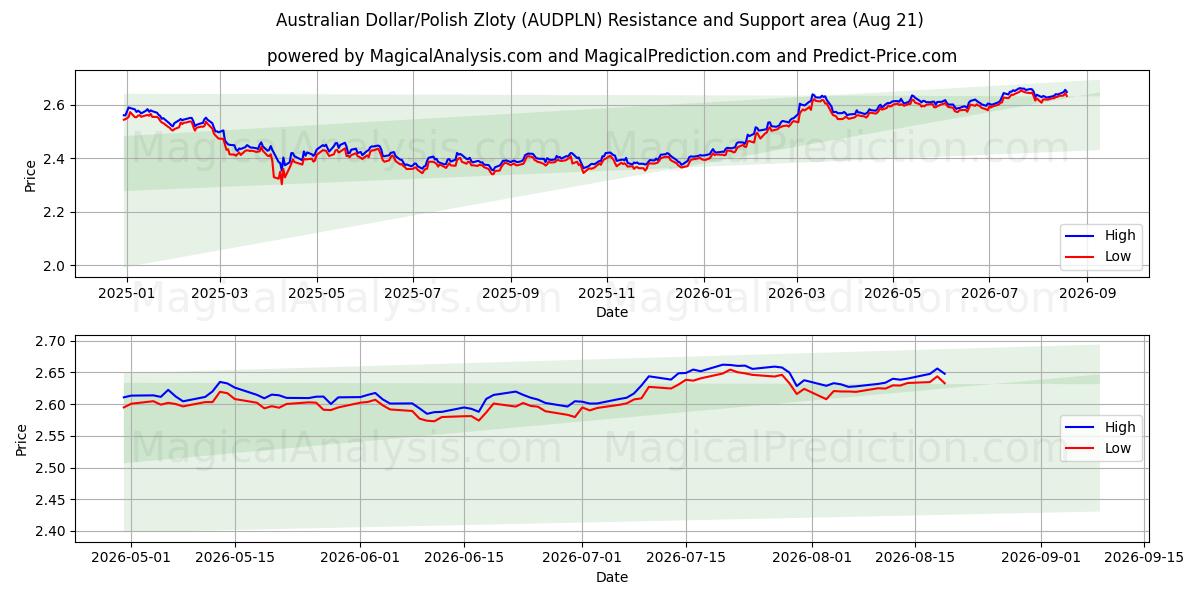This screenshot has width=1200, height=600.
Task: Click the 2.50 price tick on lower chart
Action: tap(52, 468)
